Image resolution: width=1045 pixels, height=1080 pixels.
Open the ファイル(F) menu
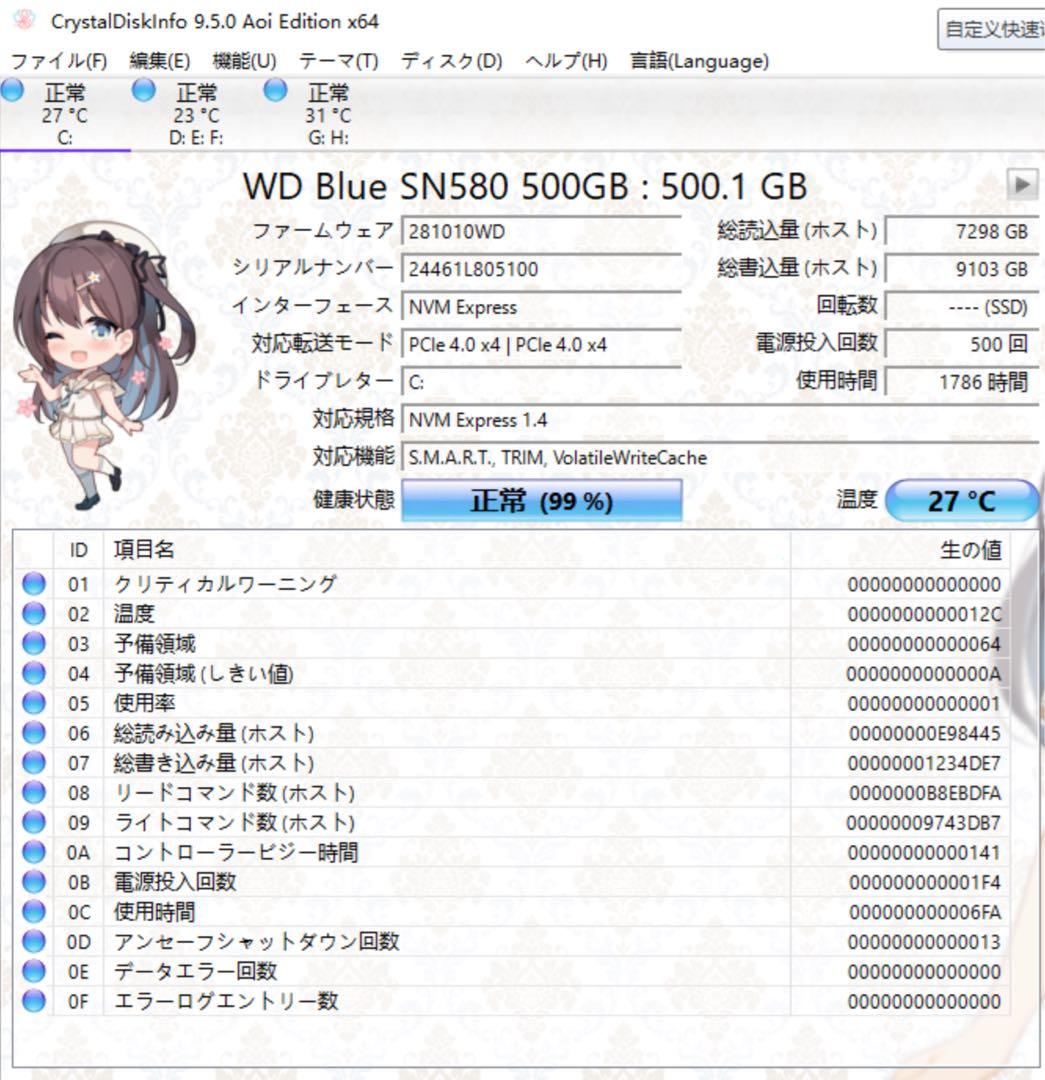click(x=59, y=61)
